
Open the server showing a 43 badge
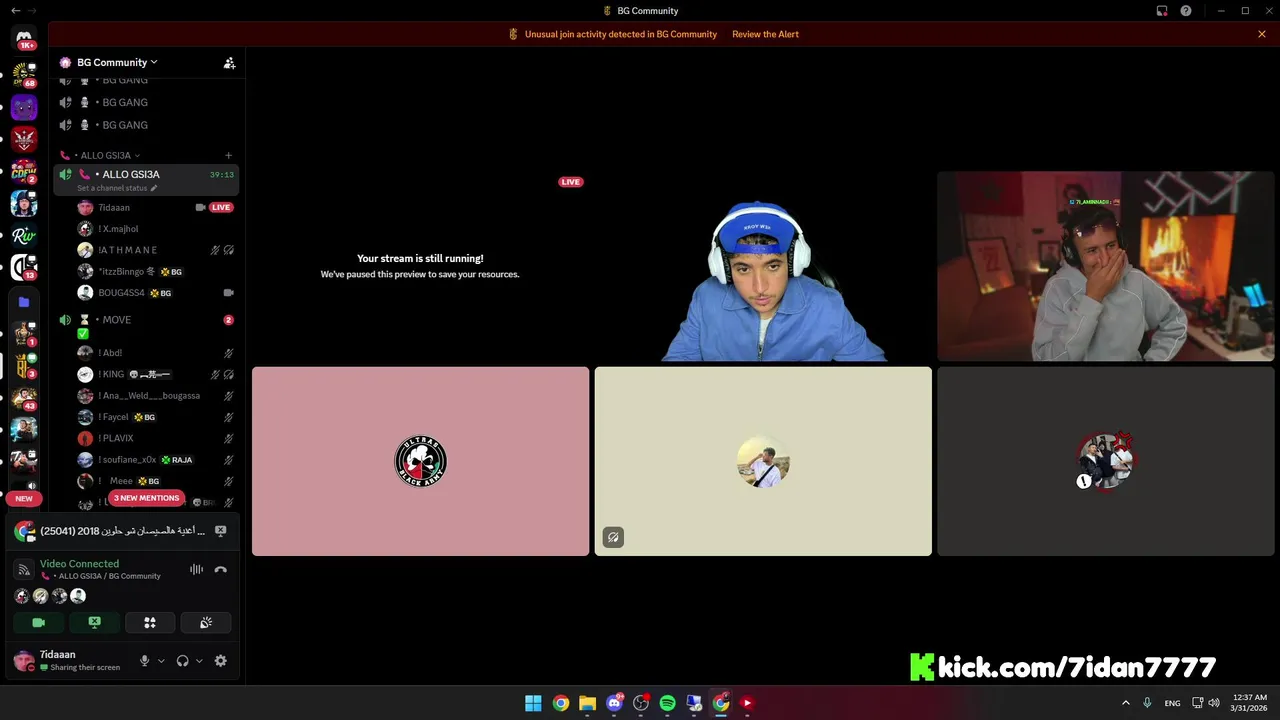[24, 397]
